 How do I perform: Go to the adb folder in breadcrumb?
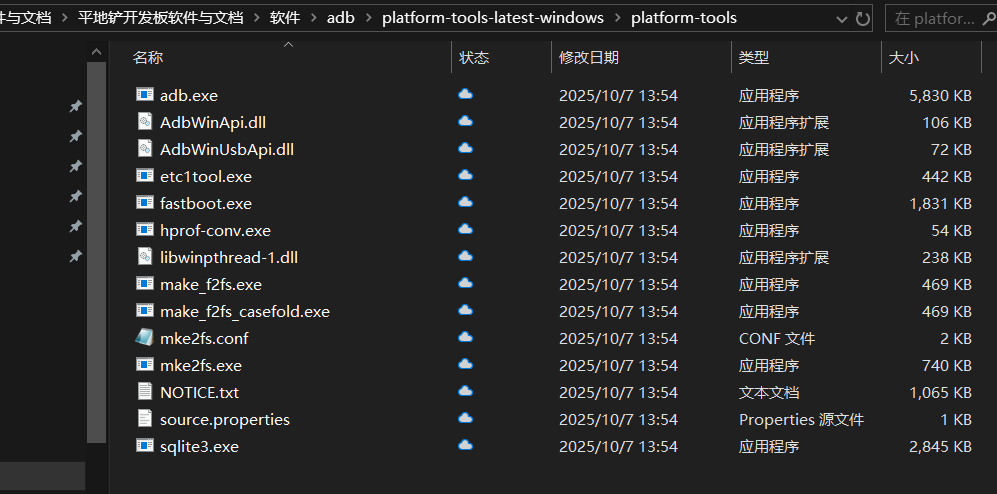(x=340, y=18)
